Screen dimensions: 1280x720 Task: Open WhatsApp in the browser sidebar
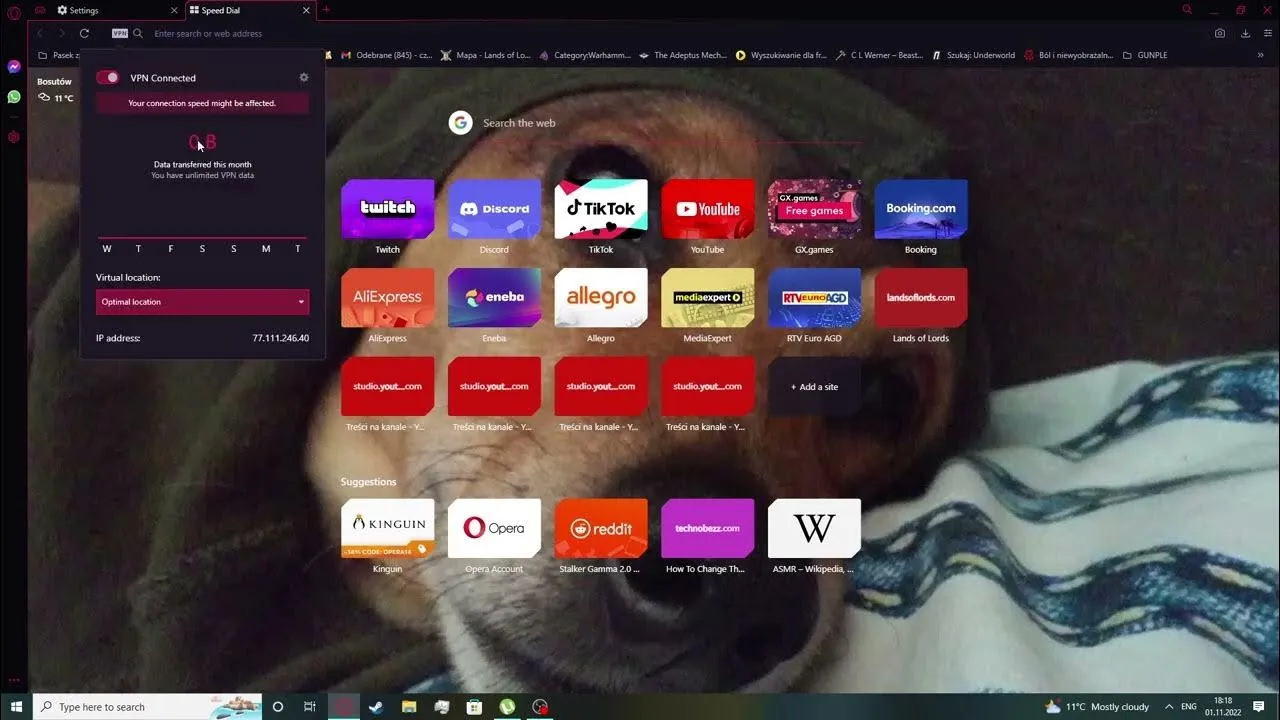[13, 97]
